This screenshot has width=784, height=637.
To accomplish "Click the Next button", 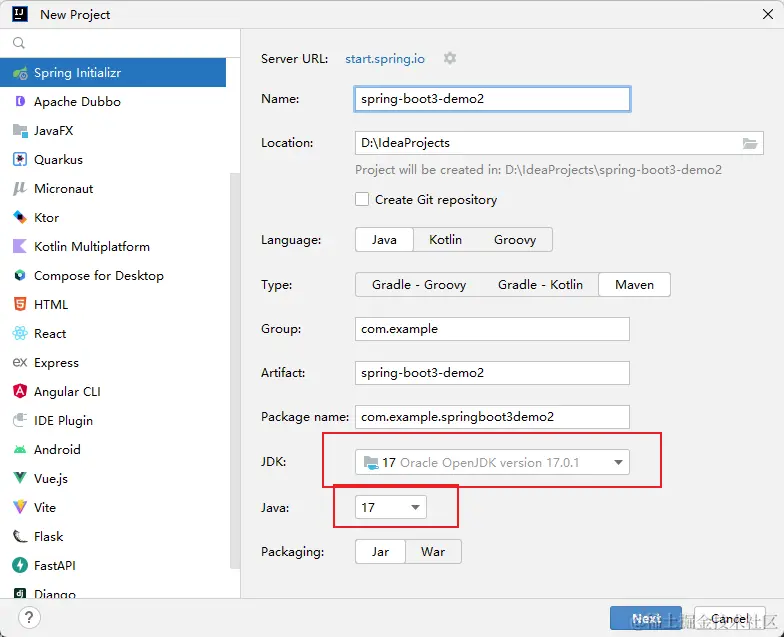I will (646, 618).
